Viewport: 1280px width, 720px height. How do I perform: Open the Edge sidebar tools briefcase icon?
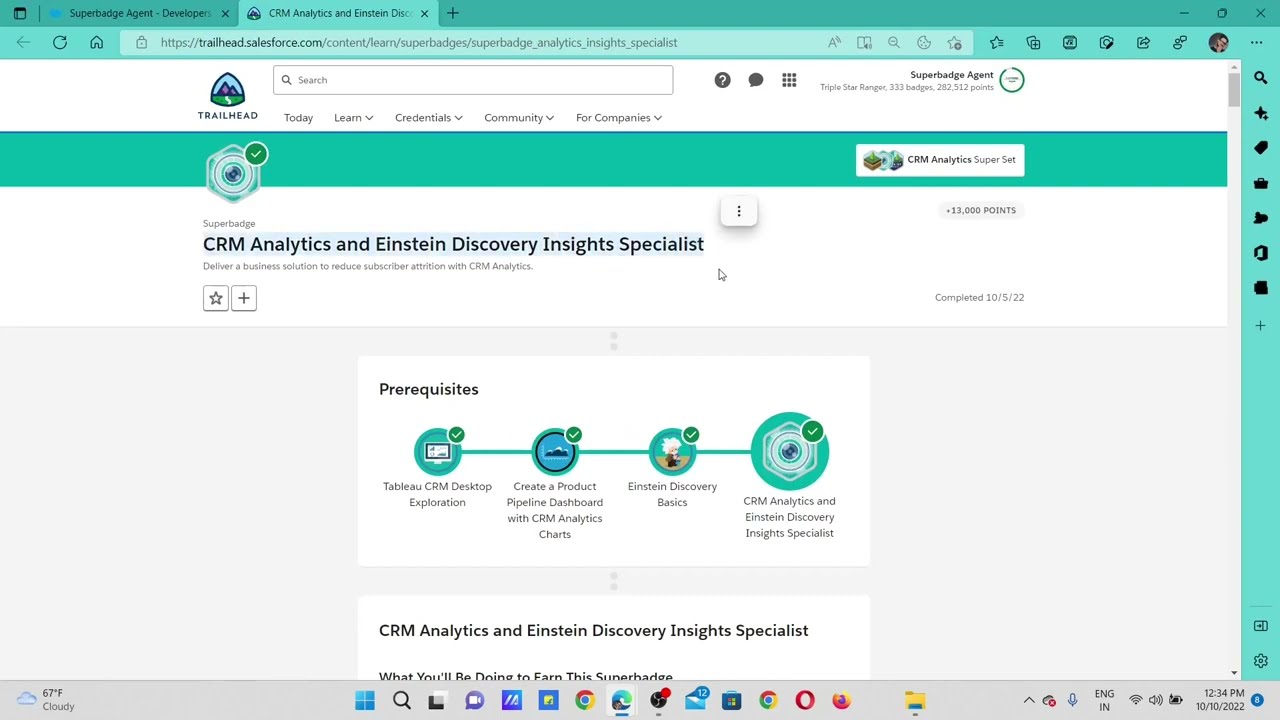pyautogui.click(x=1261, y=183)
